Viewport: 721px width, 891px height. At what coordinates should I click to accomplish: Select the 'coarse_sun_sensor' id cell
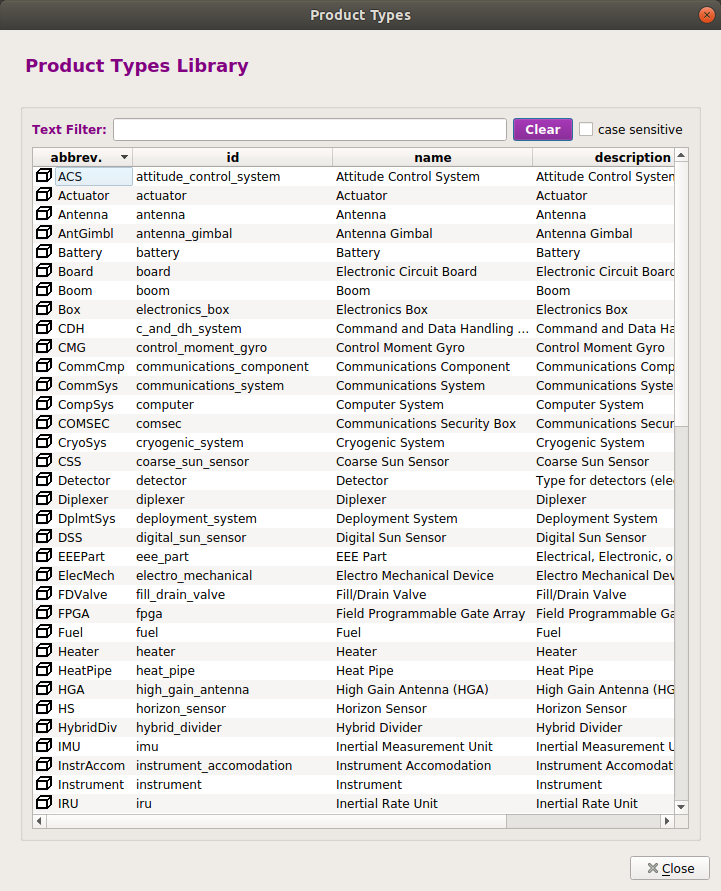pos(232,462)
